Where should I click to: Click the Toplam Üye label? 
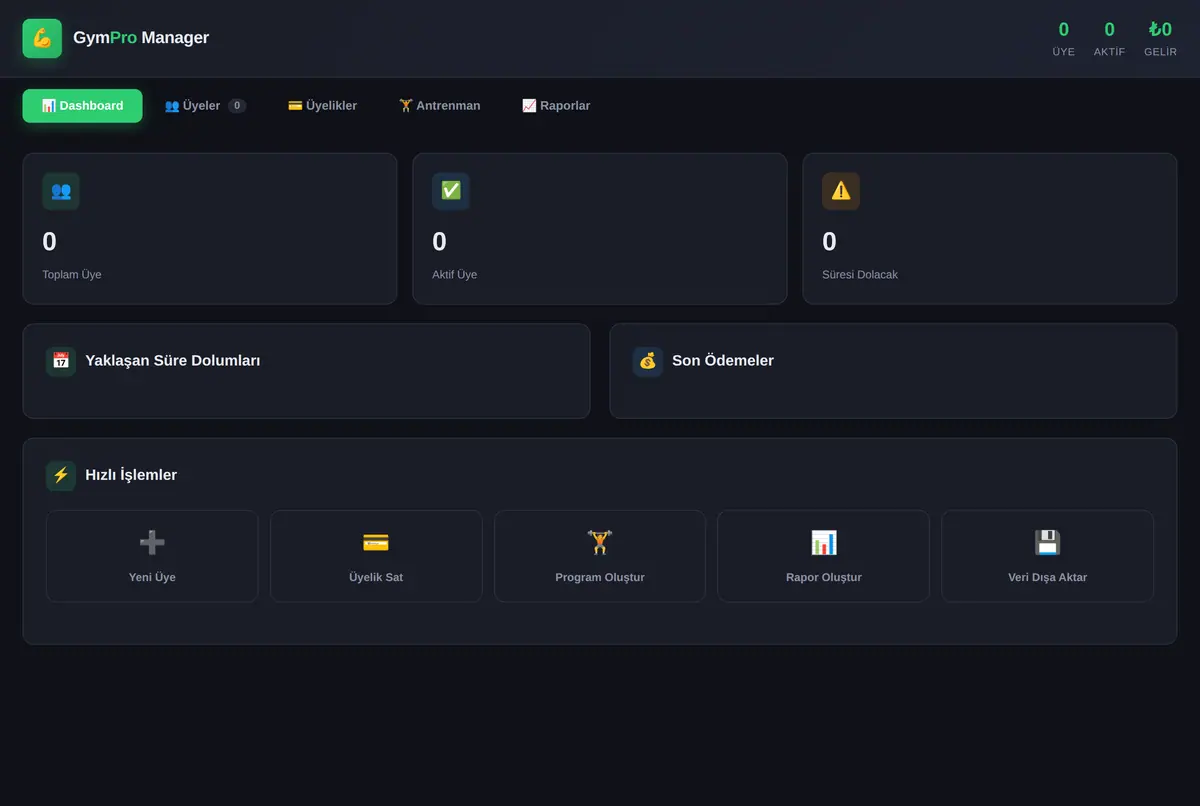coord(72,274)
